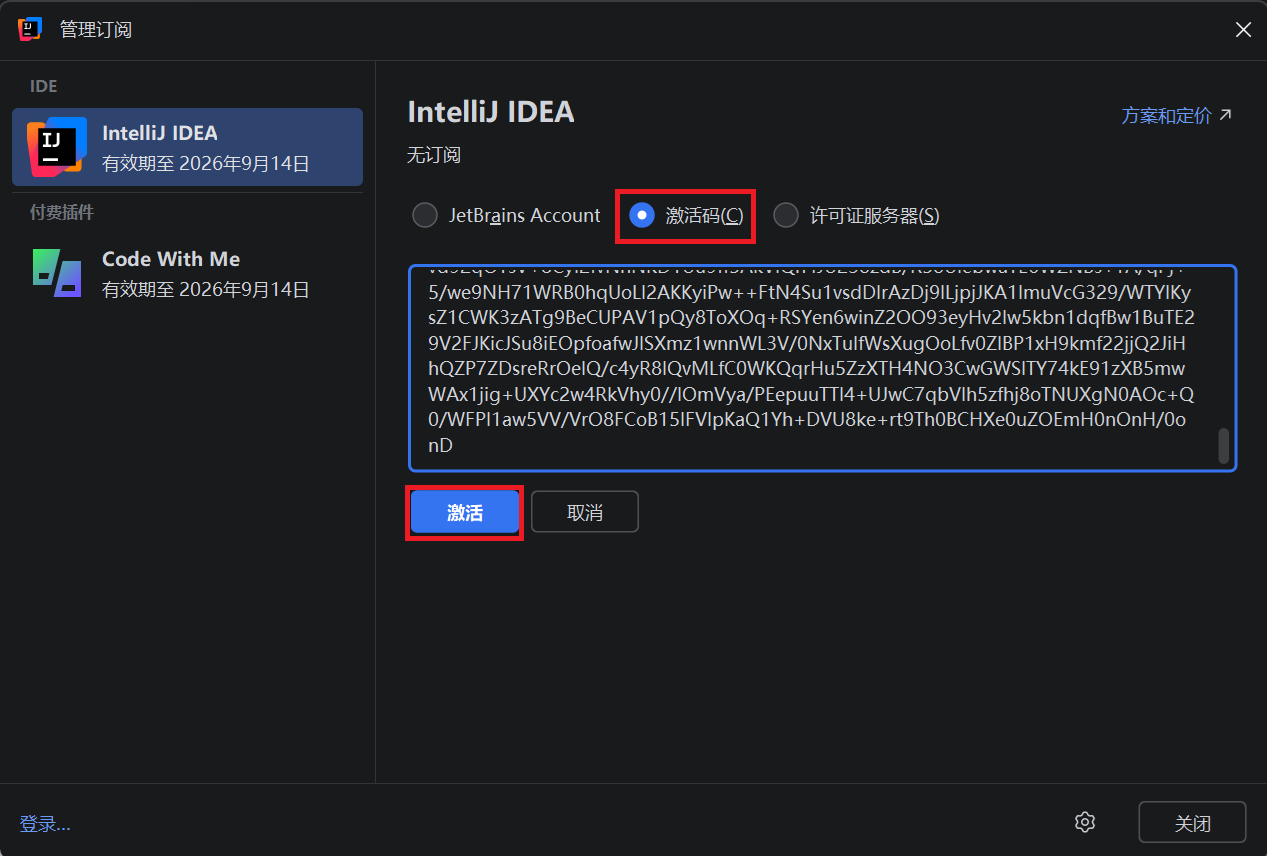Click the IntelliJ IDEA heading in right panel
This screenshot has width=1267, height=856.
click(491, 111)
